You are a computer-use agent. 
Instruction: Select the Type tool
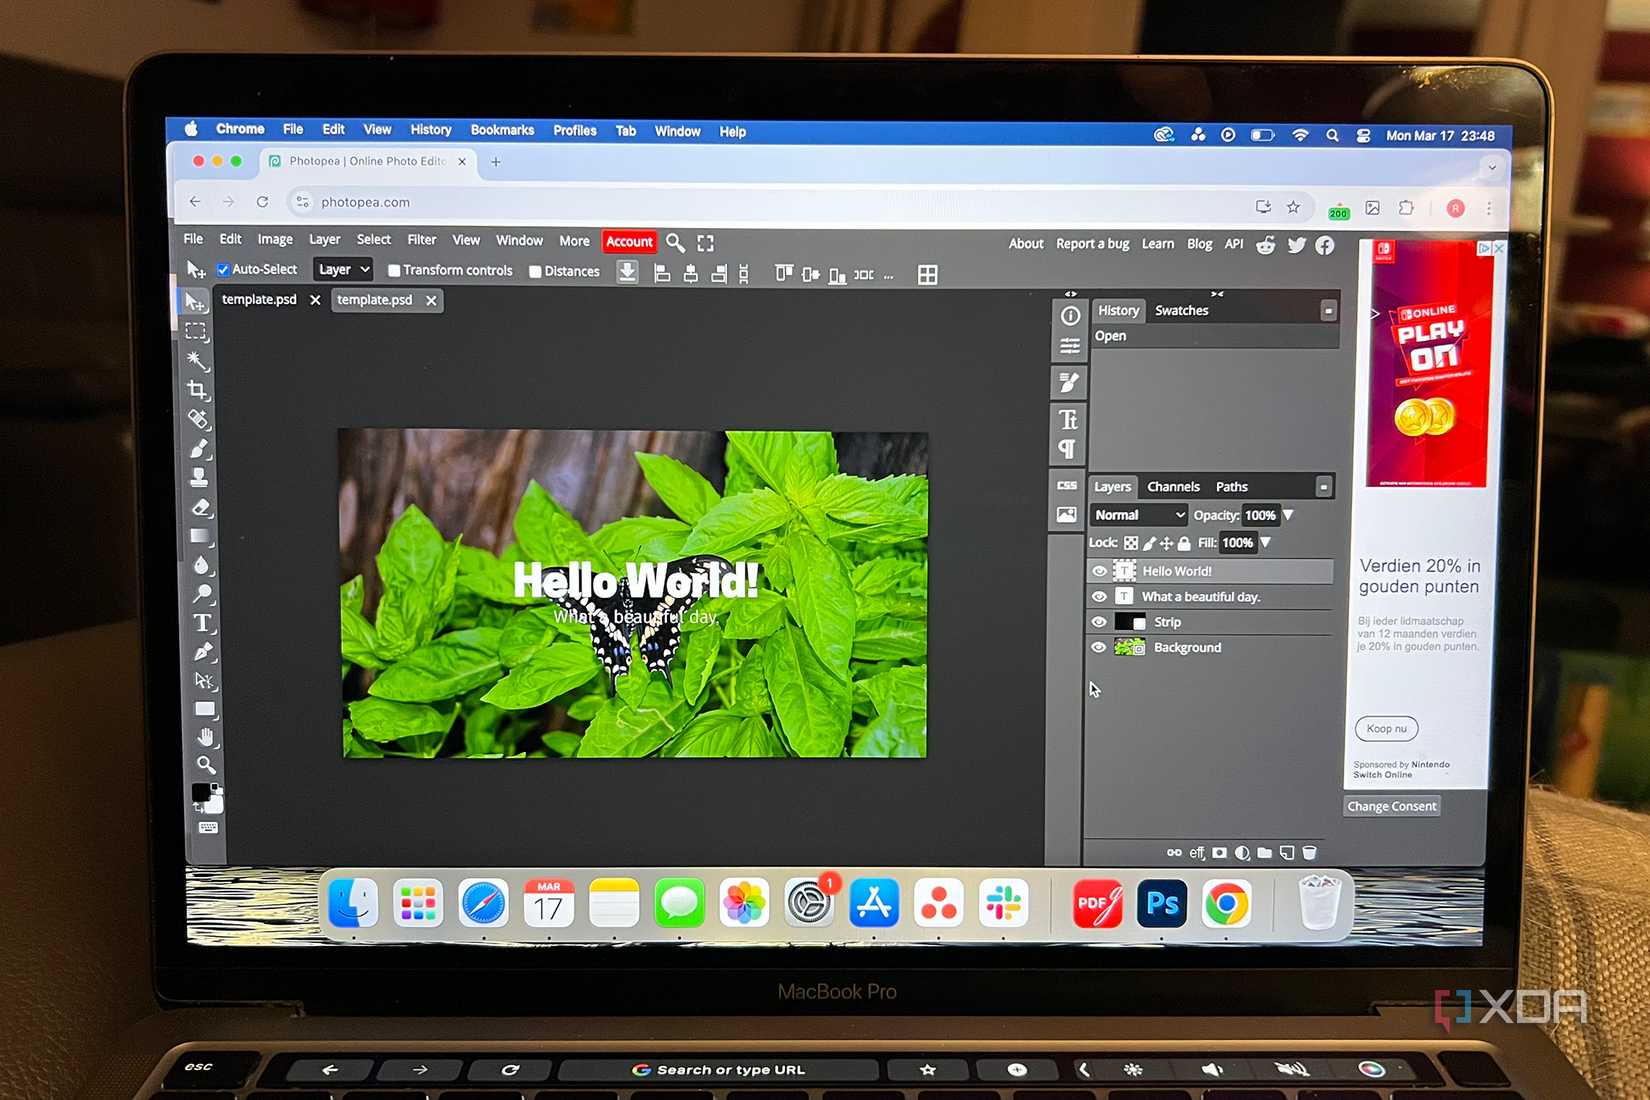pos(203,623)
